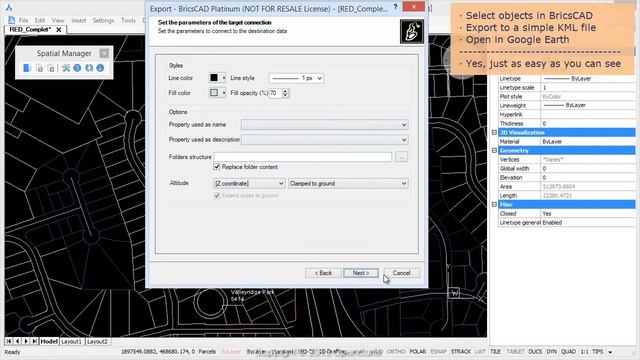Click the Next button
This screenshot has height=360, width=640.
click(361, 273)
